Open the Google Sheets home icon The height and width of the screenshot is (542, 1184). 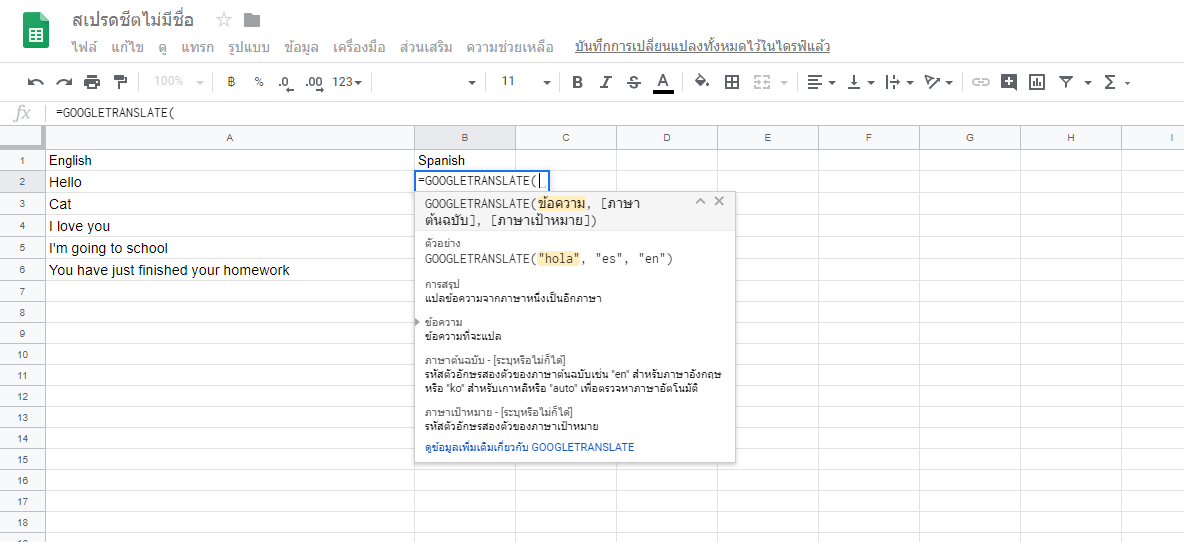(35, 32)
